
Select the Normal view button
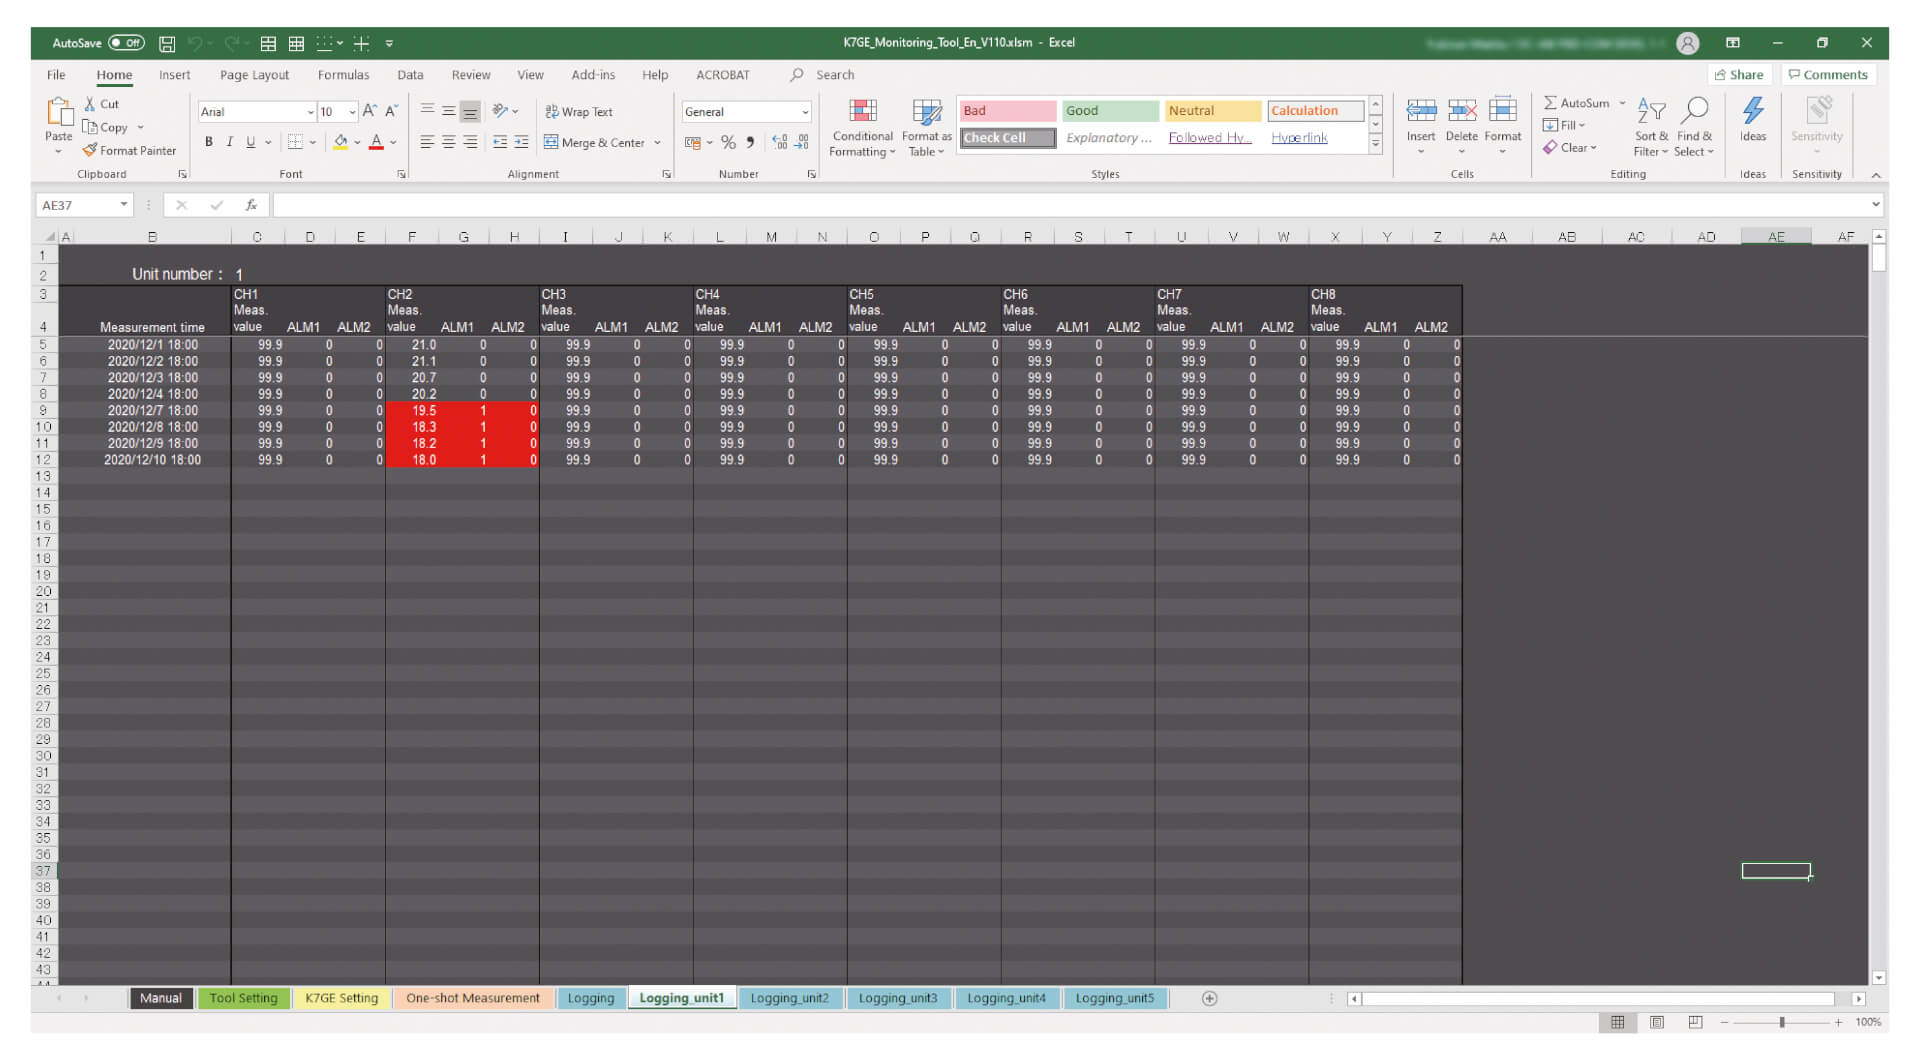pyautogui.click(x=1617, y=1022)
